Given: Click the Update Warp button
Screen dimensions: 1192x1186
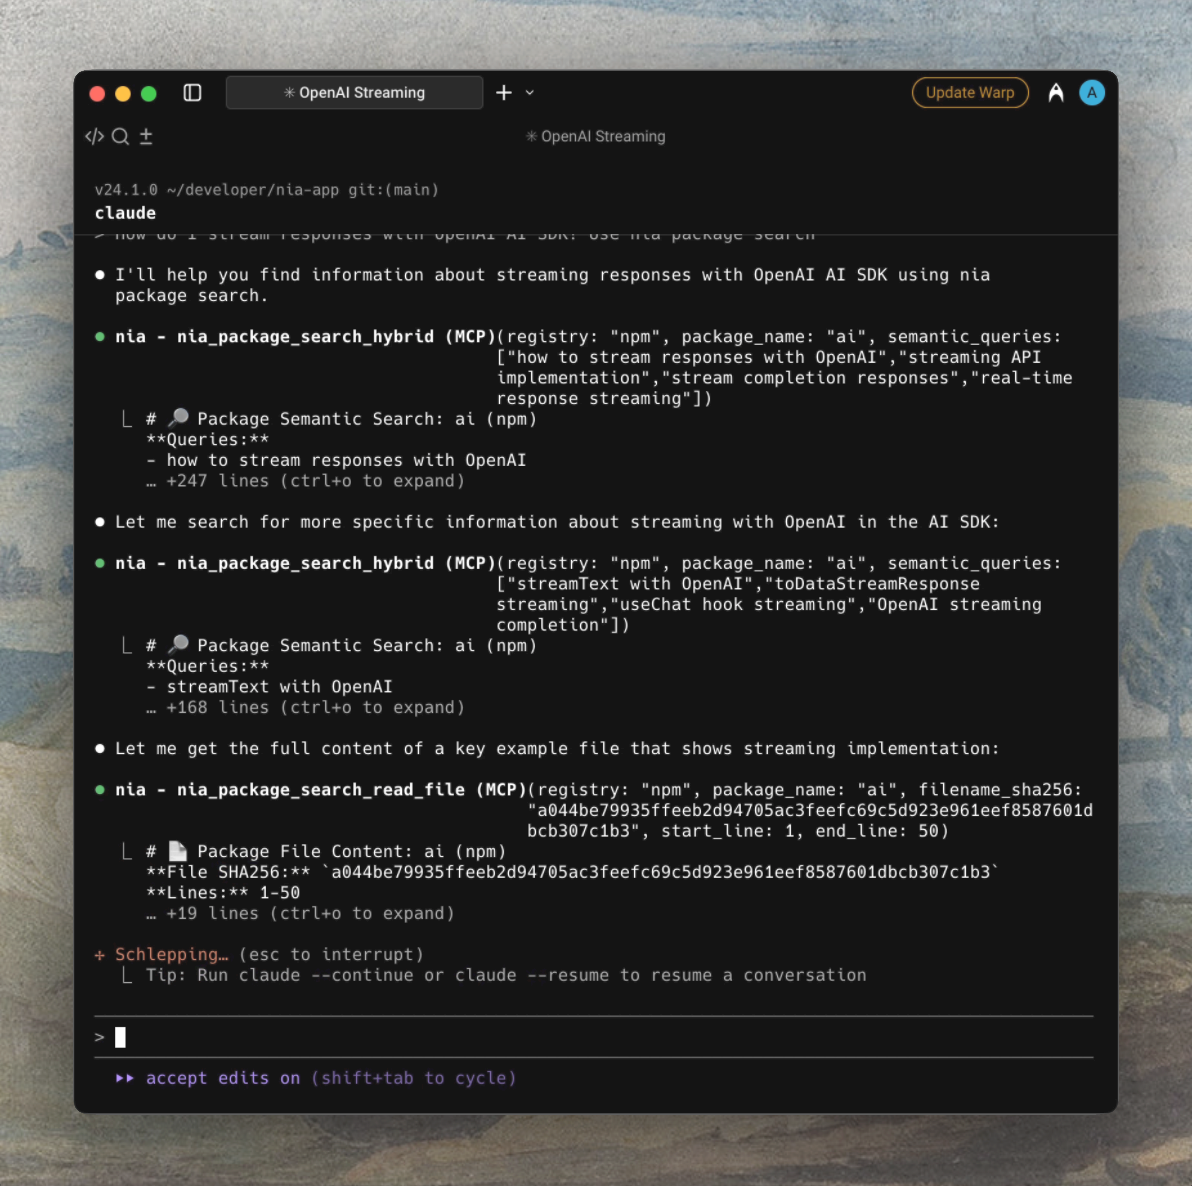Looking at the screenshot, I should tap(970, 93).
